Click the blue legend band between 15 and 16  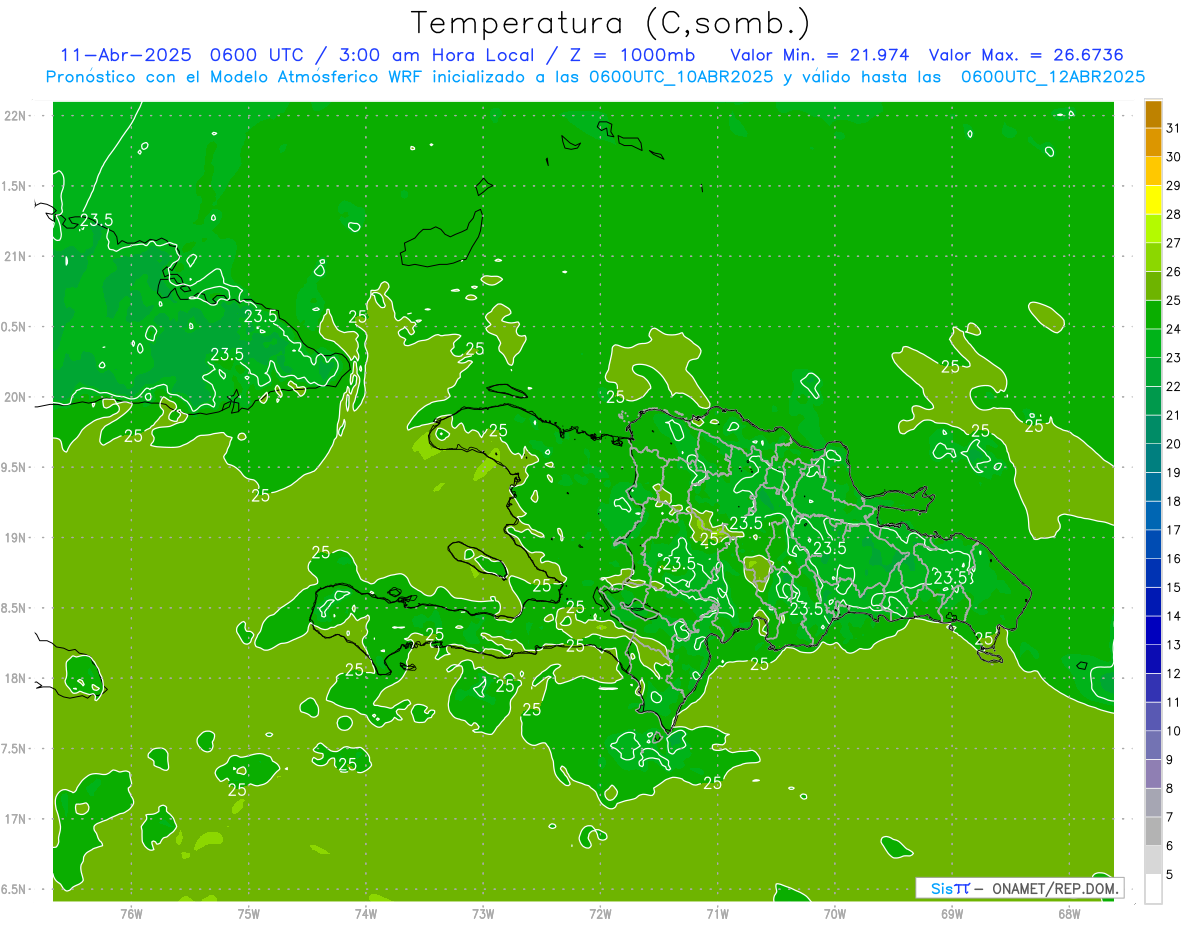pyautogui.click(x=1153, y=573)
